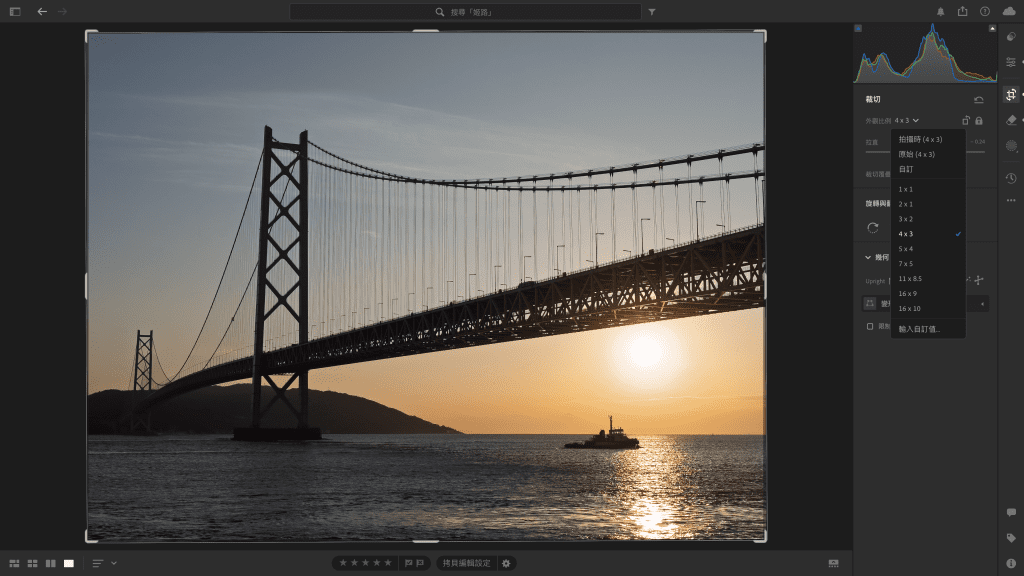1024x576 pixels.
Task: Expand the sort order dropdown arrow
Action: 114,563
